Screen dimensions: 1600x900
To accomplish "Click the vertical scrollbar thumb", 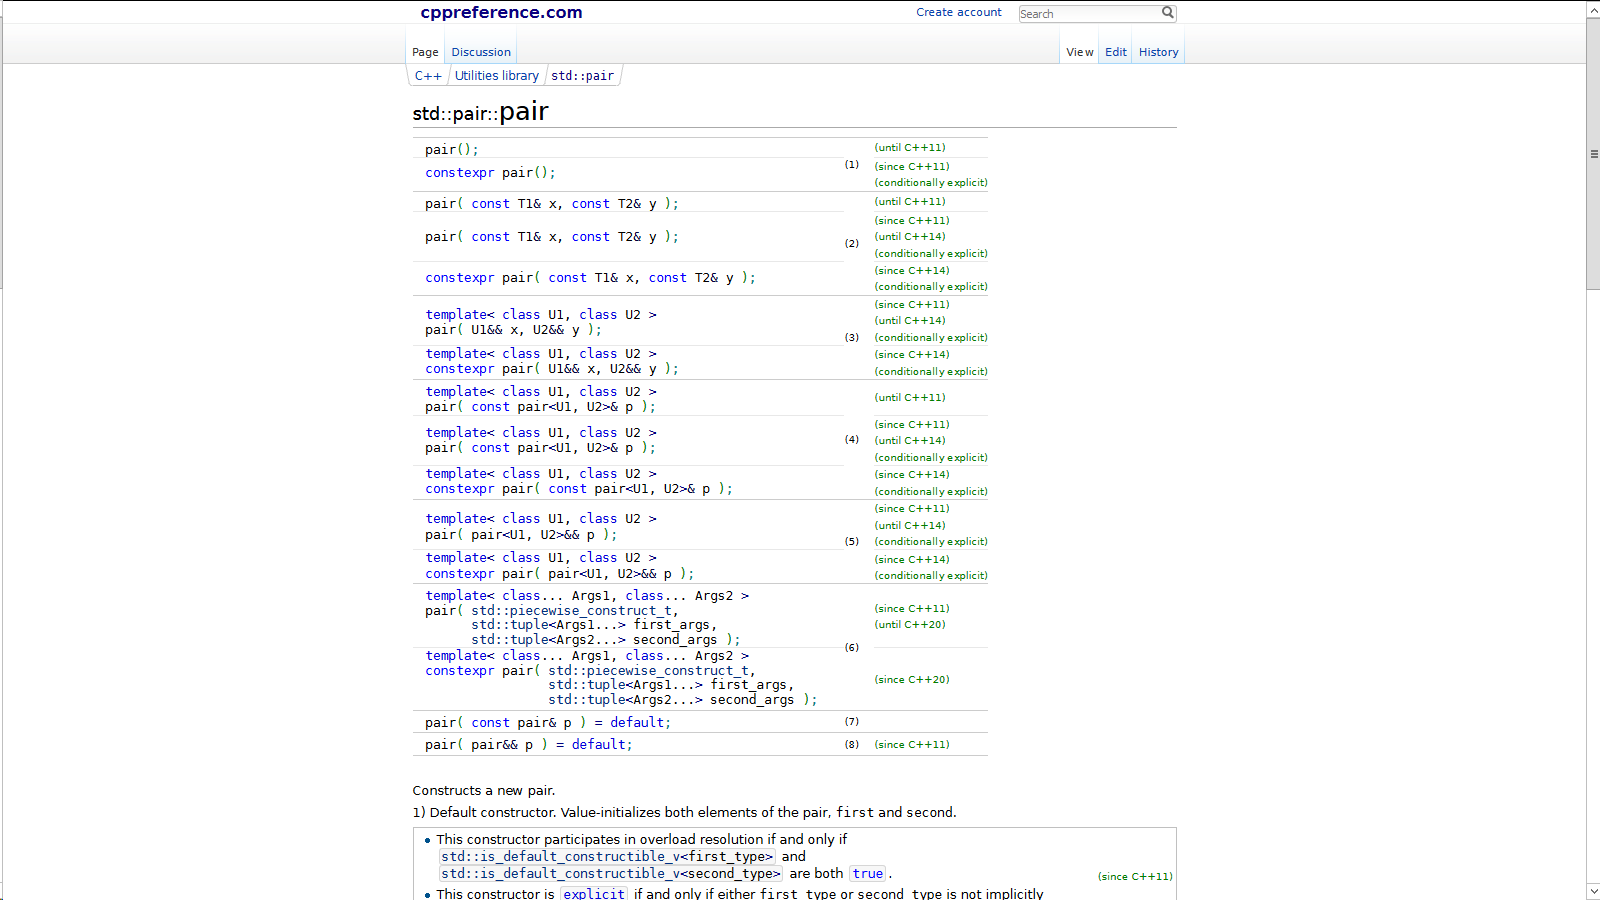I will pos(1593,154).
